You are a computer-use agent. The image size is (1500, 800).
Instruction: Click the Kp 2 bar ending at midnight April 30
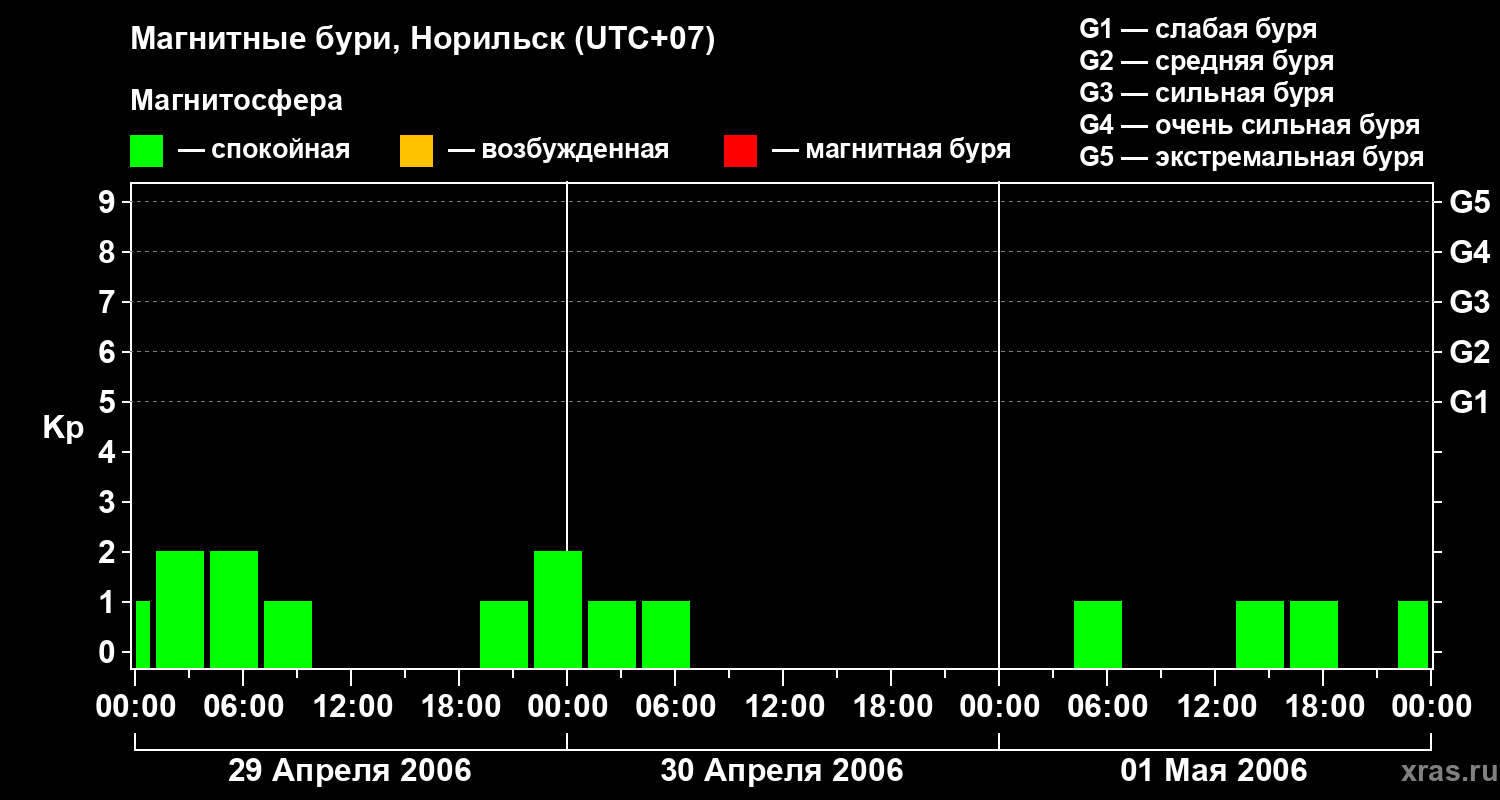558,609
